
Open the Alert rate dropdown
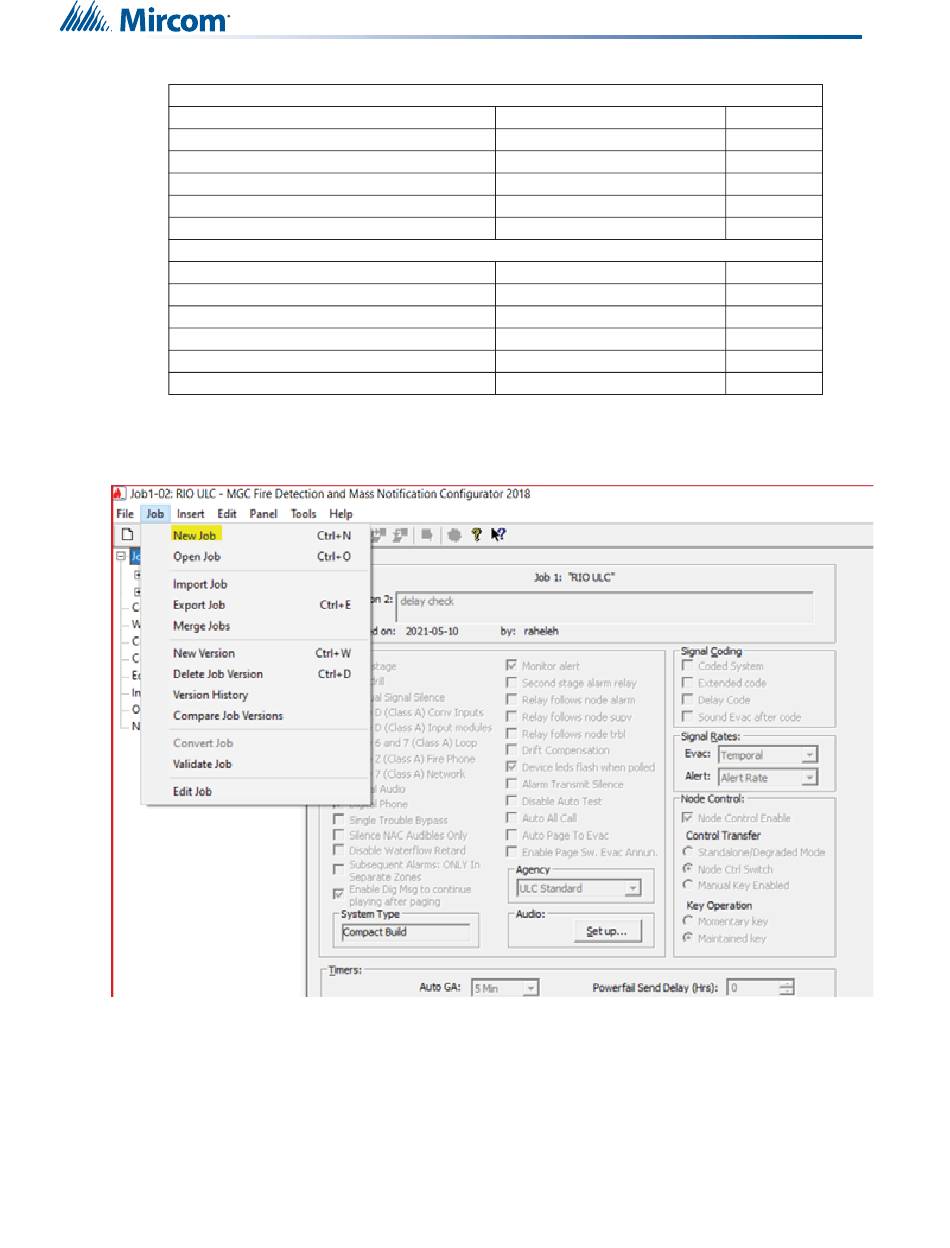click(x=768, y=778)
